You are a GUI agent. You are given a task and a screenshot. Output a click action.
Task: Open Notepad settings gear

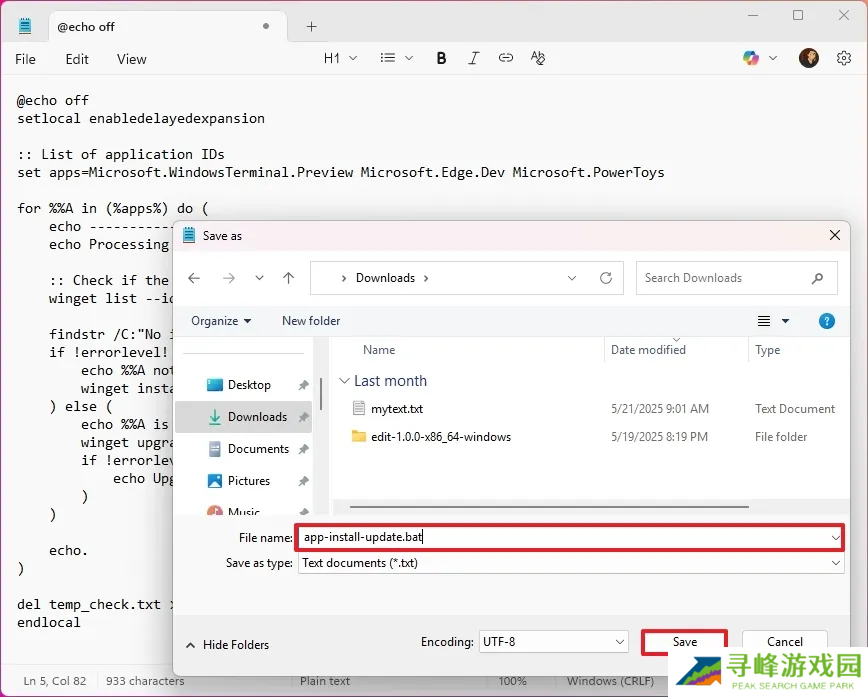(x=844, y=59)
